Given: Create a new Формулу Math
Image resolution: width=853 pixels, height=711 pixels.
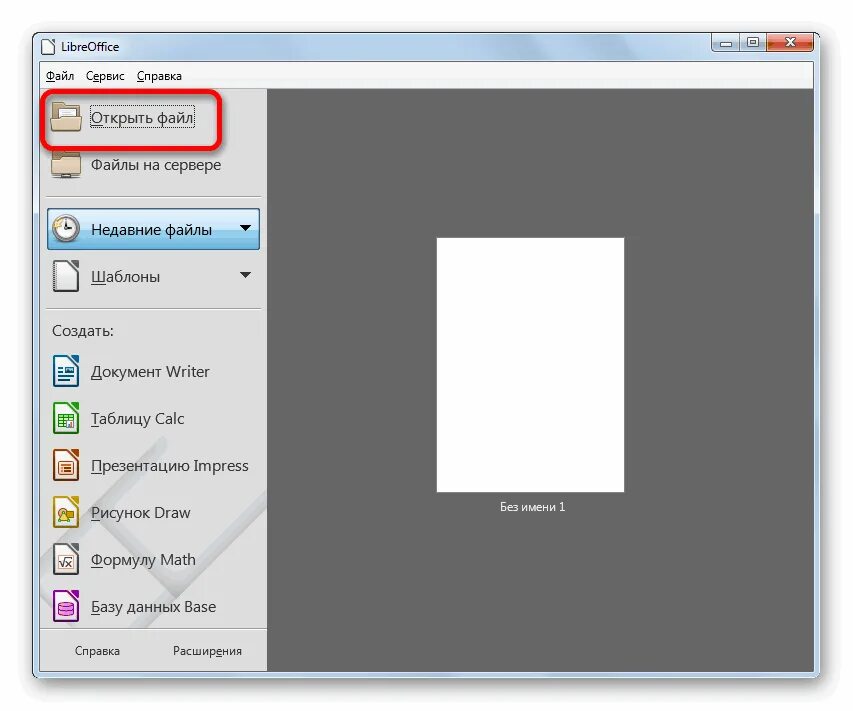Looking at the screenshot, I should [143, 560].
